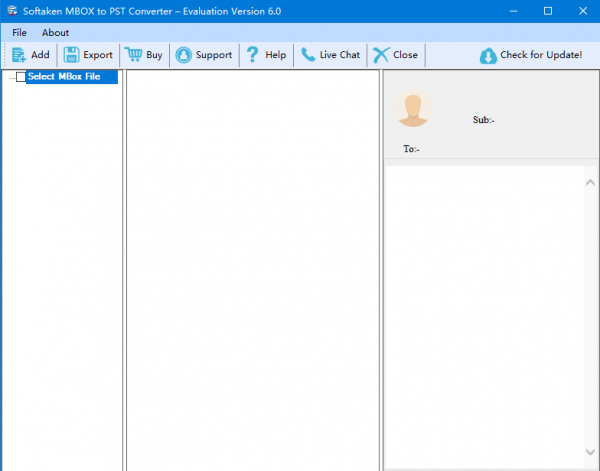Click the 'To:-' label

pos(411,149)
